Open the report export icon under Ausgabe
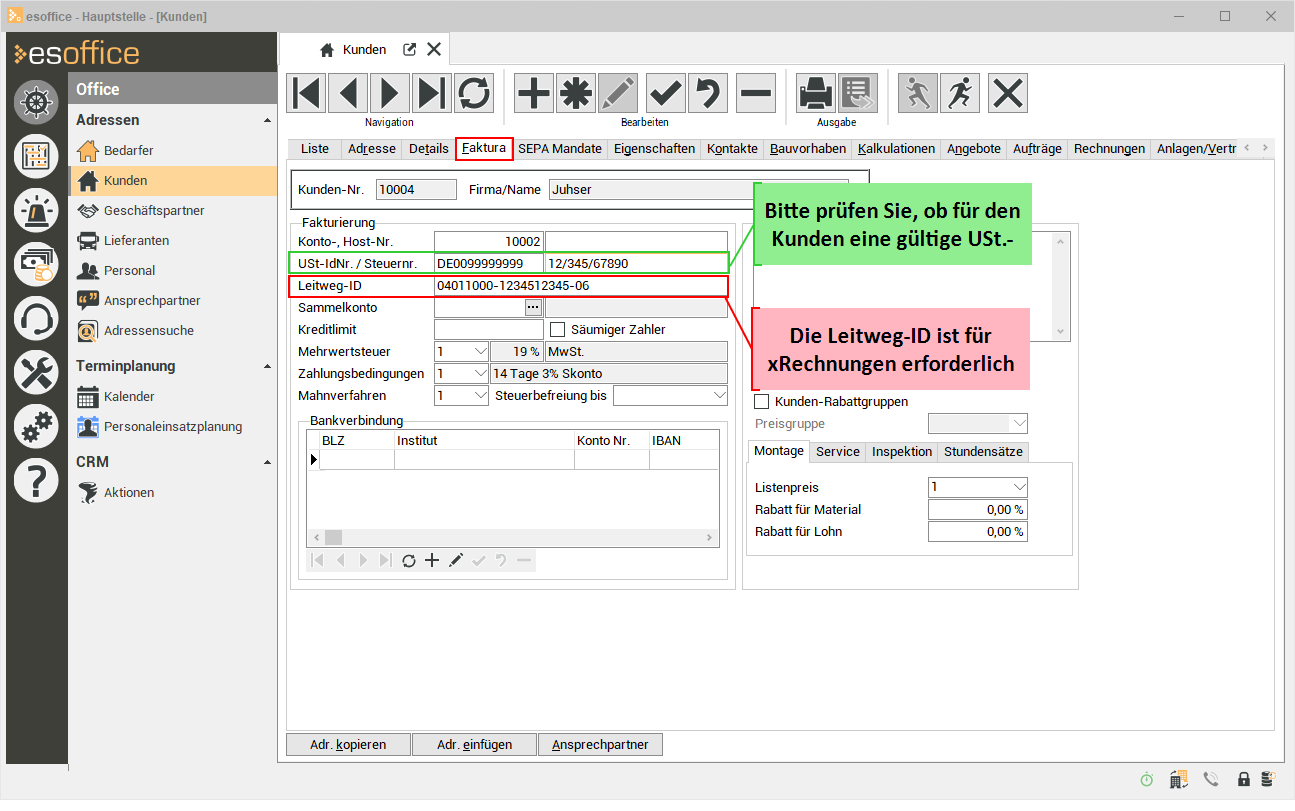This screenshot has height=811, width=1295. pos(858,93)
